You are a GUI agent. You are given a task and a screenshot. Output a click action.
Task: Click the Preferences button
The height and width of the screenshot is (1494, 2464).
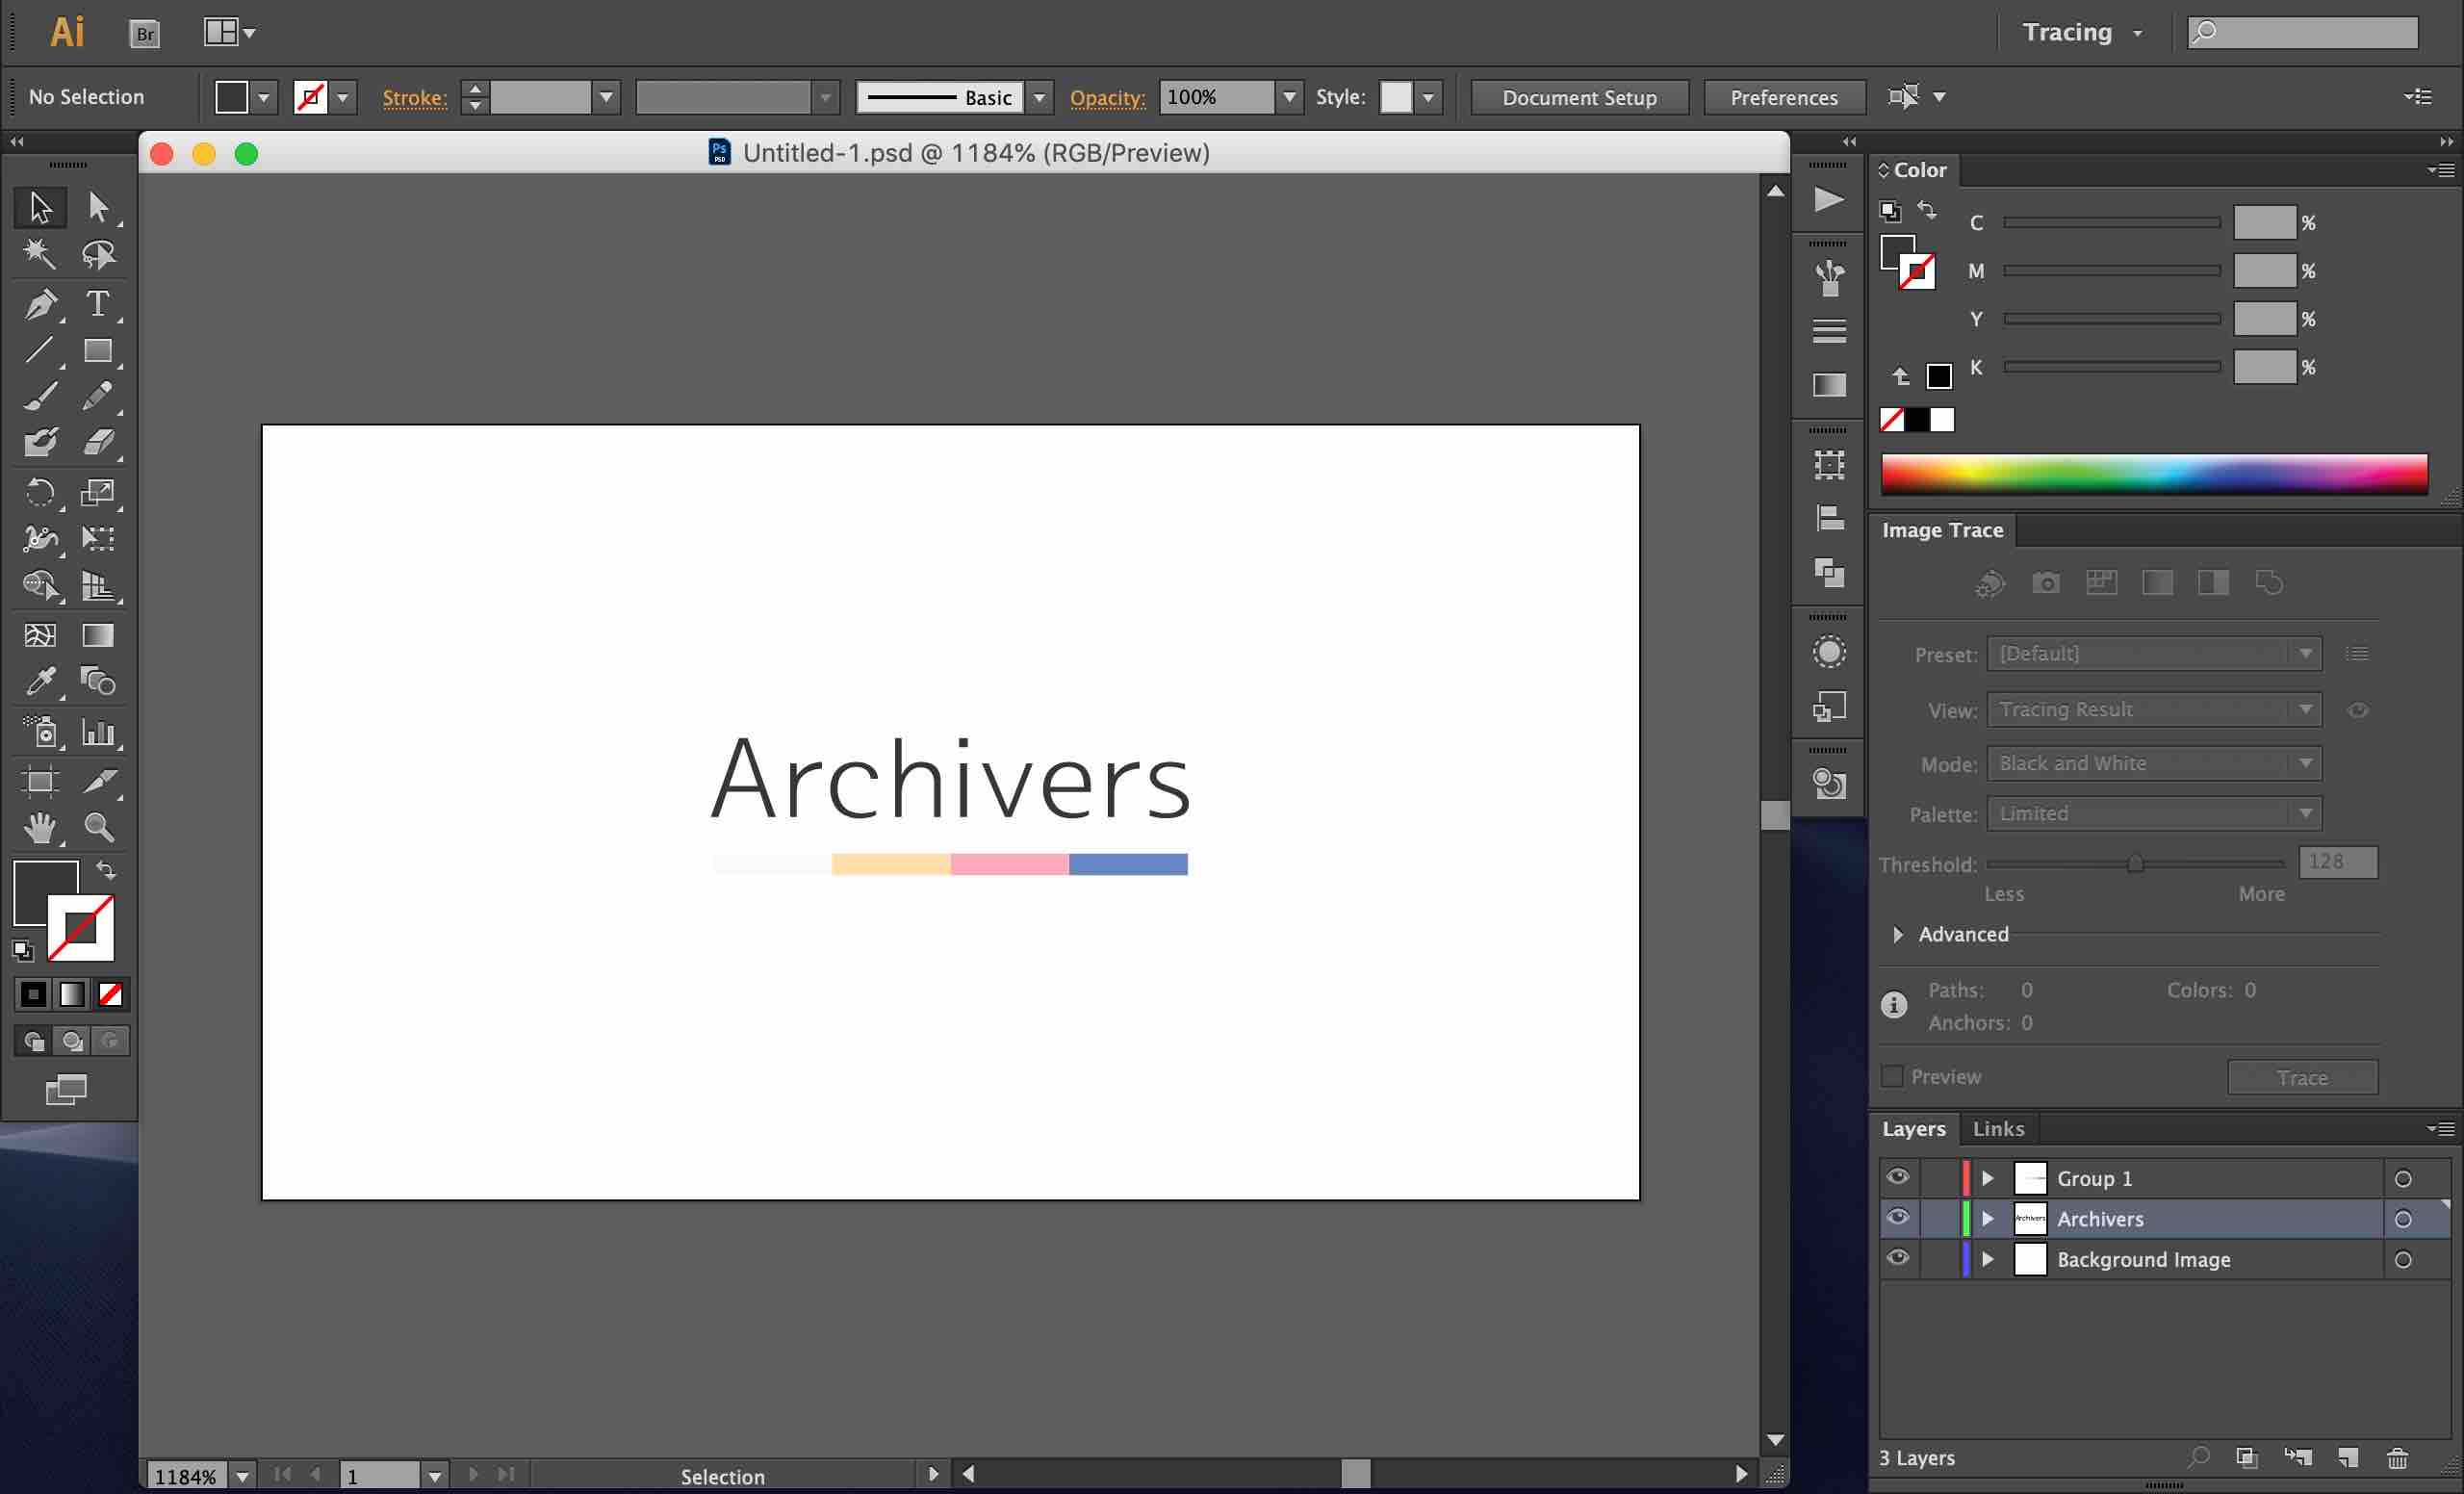click(x=1784, y=97)
